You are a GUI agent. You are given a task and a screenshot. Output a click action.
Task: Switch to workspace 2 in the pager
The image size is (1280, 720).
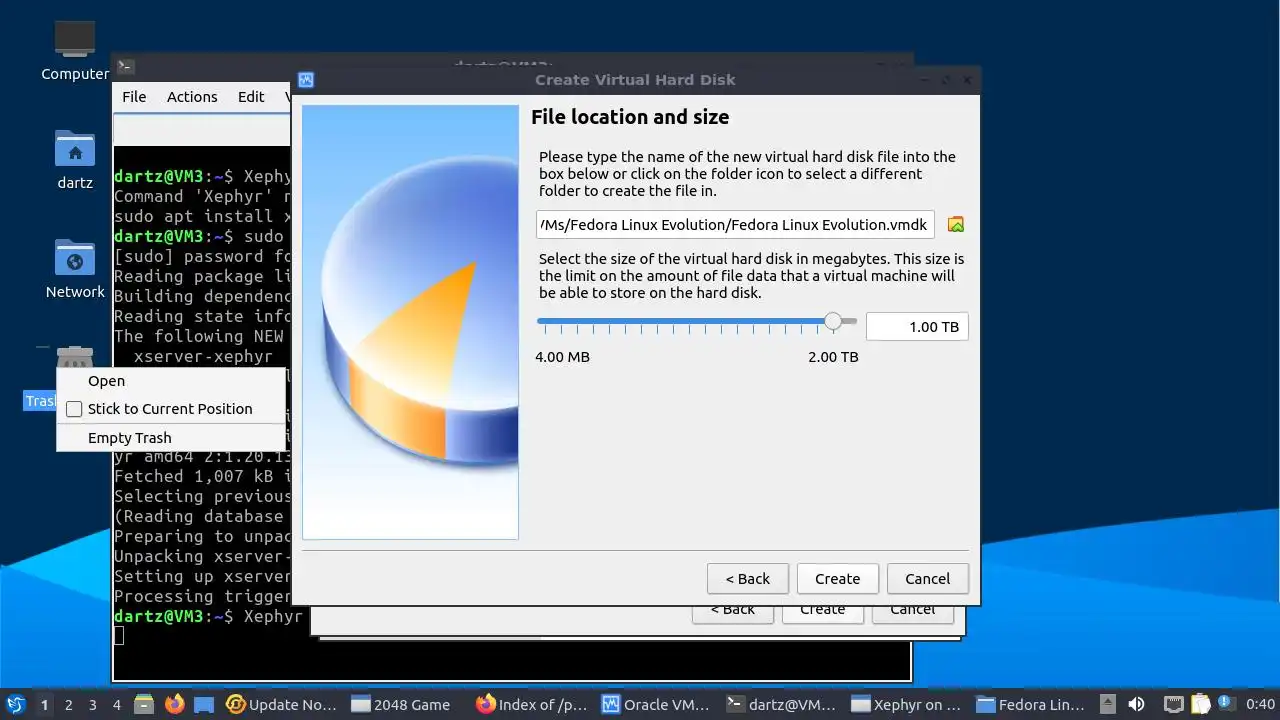(68, 705)
